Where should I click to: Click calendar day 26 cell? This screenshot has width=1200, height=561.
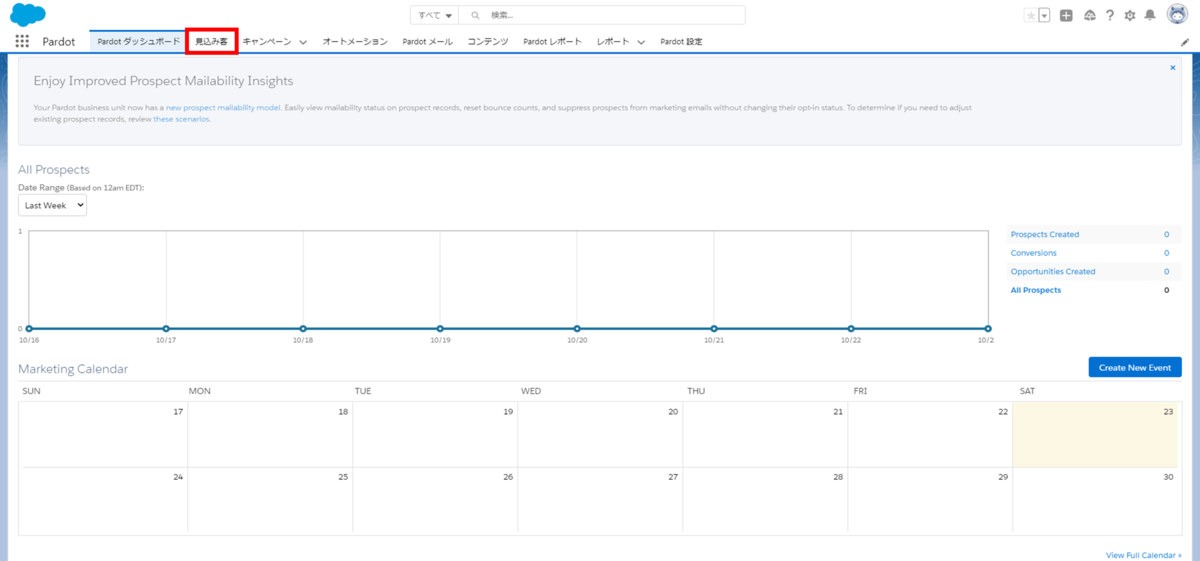pos(435,500)
